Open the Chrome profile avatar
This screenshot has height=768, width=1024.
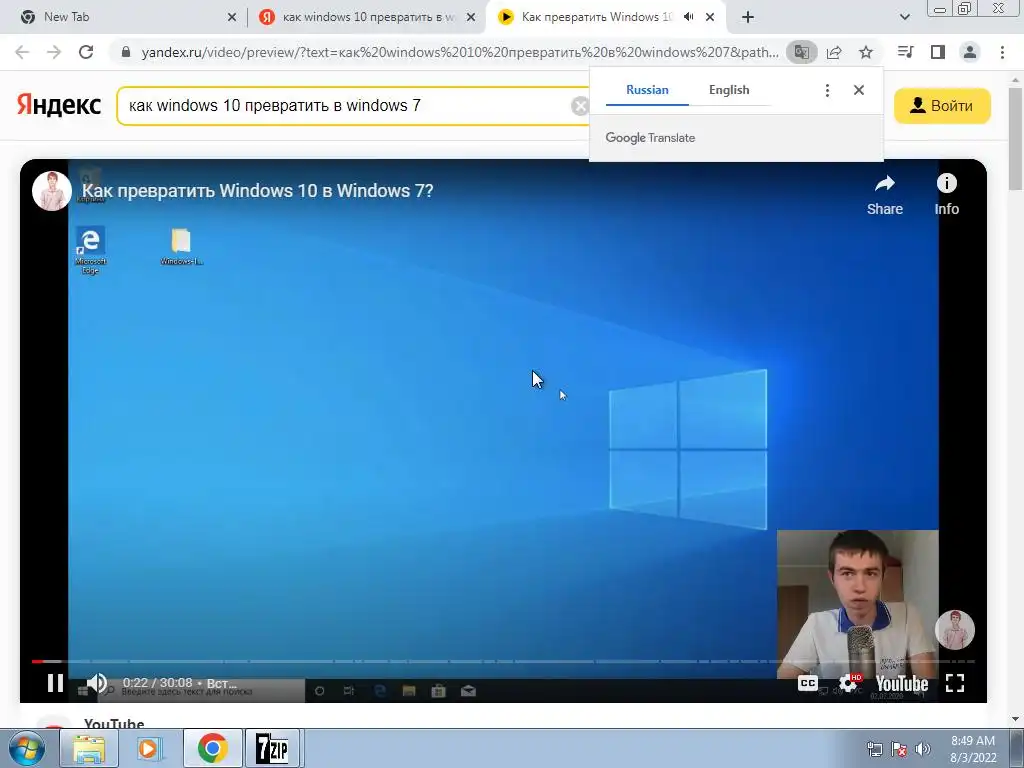pos(970,52)
